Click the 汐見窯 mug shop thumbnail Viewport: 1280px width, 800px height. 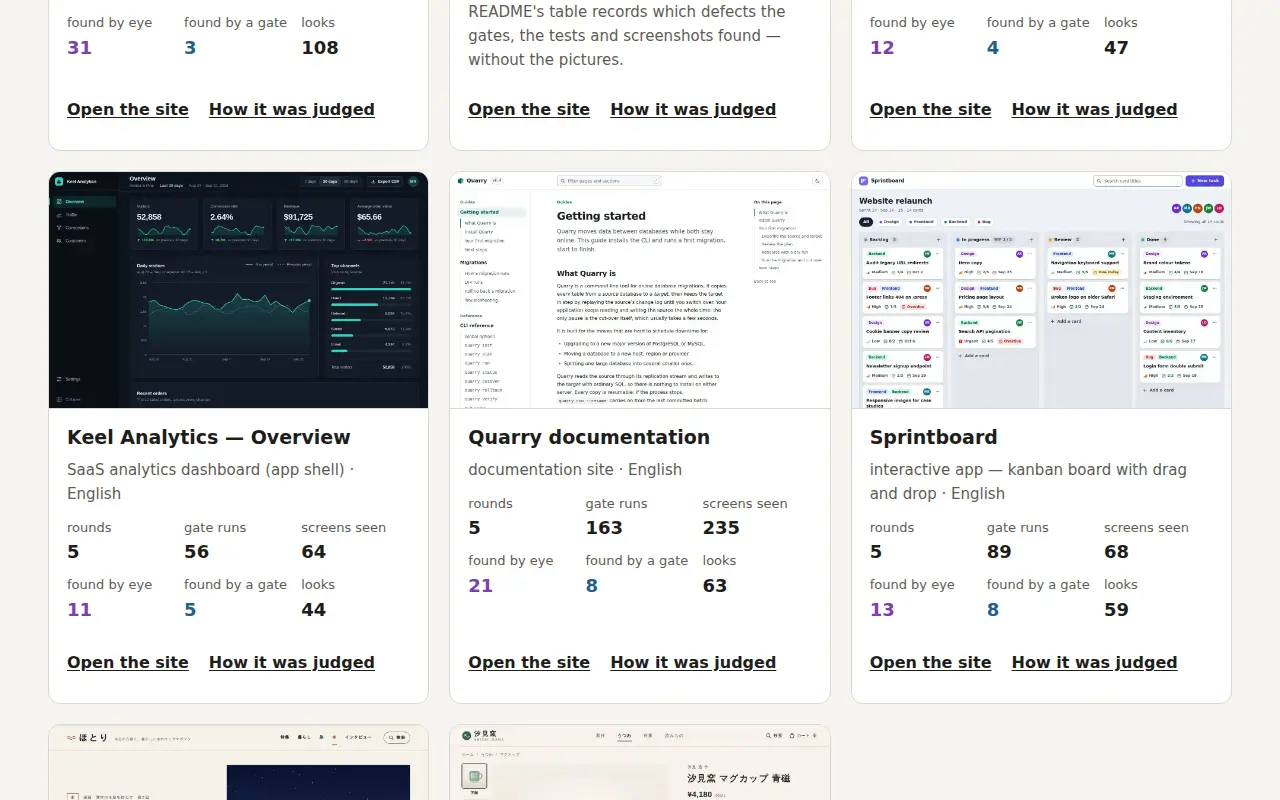[x=640, y=762]
